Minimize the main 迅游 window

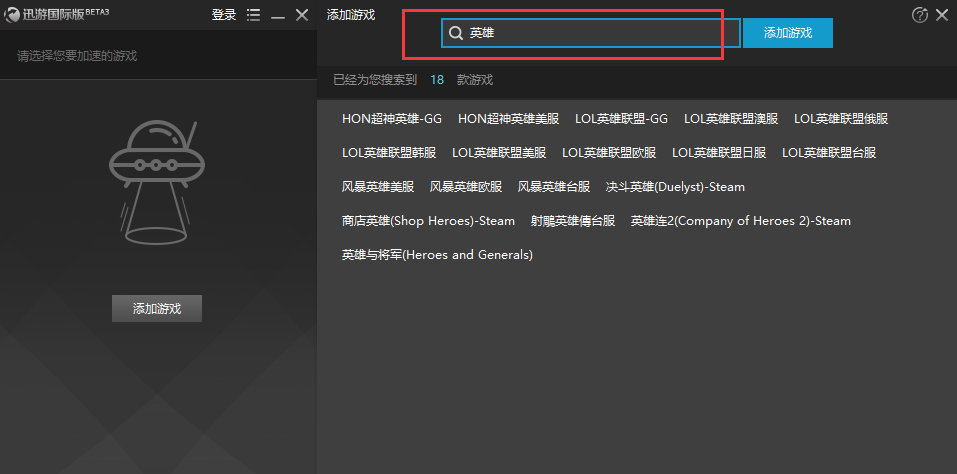coord(278,15)
